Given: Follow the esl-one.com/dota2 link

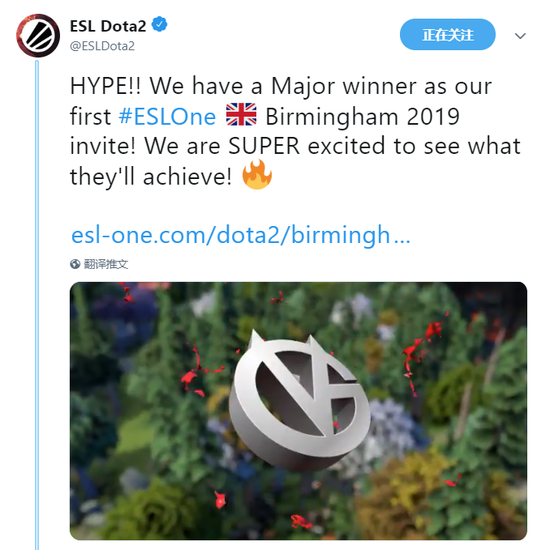Looking at the screenshot, I should [241, 235].
